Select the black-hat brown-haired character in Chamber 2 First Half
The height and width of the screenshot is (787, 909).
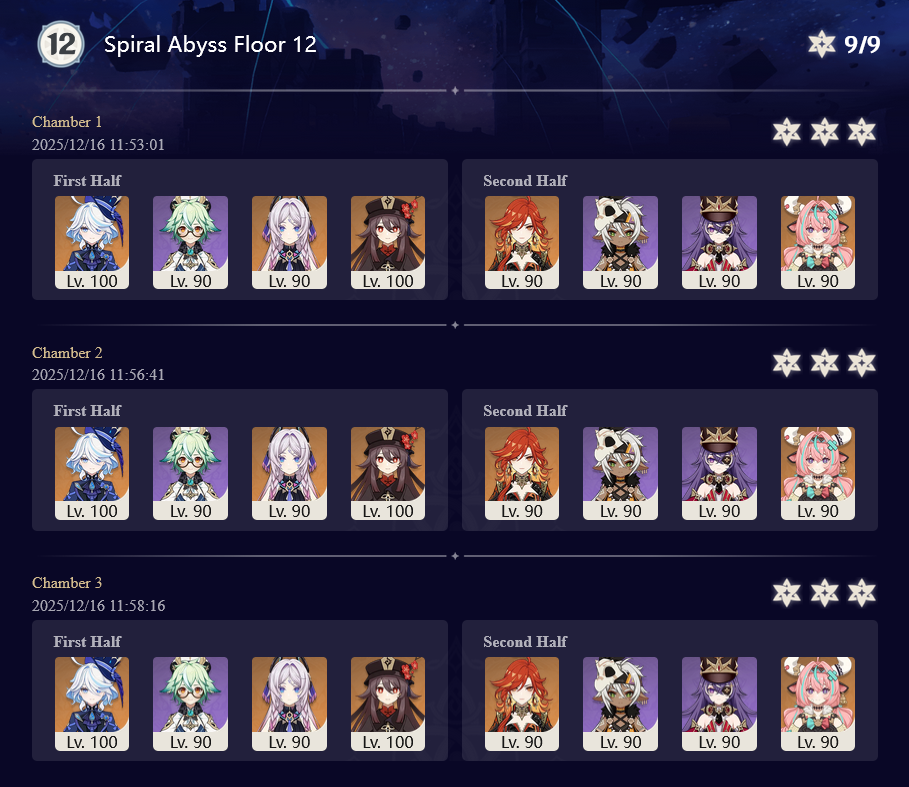coord(388,473)
